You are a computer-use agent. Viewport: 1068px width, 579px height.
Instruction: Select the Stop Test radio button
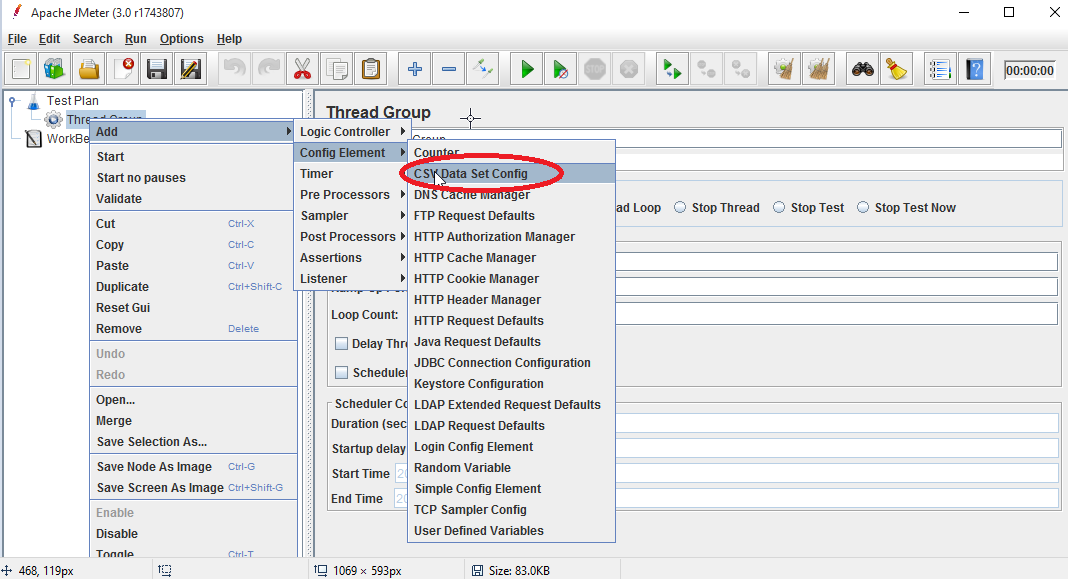click(779, 208)
